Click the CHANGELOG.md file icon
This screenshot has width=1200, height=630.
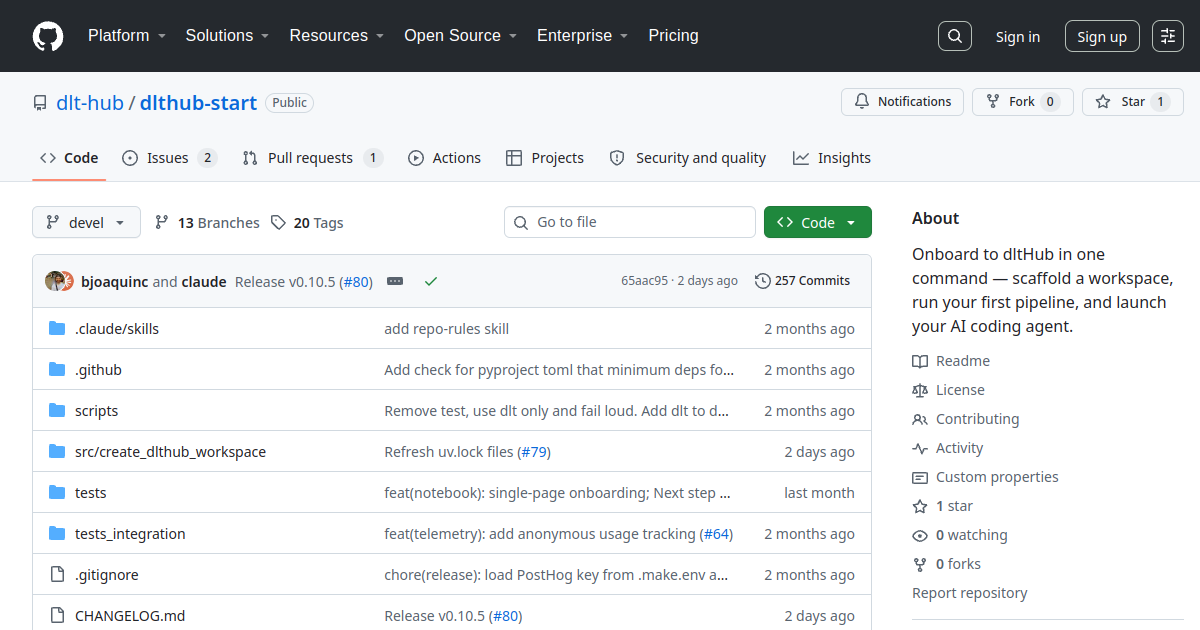tap(57, 616)
